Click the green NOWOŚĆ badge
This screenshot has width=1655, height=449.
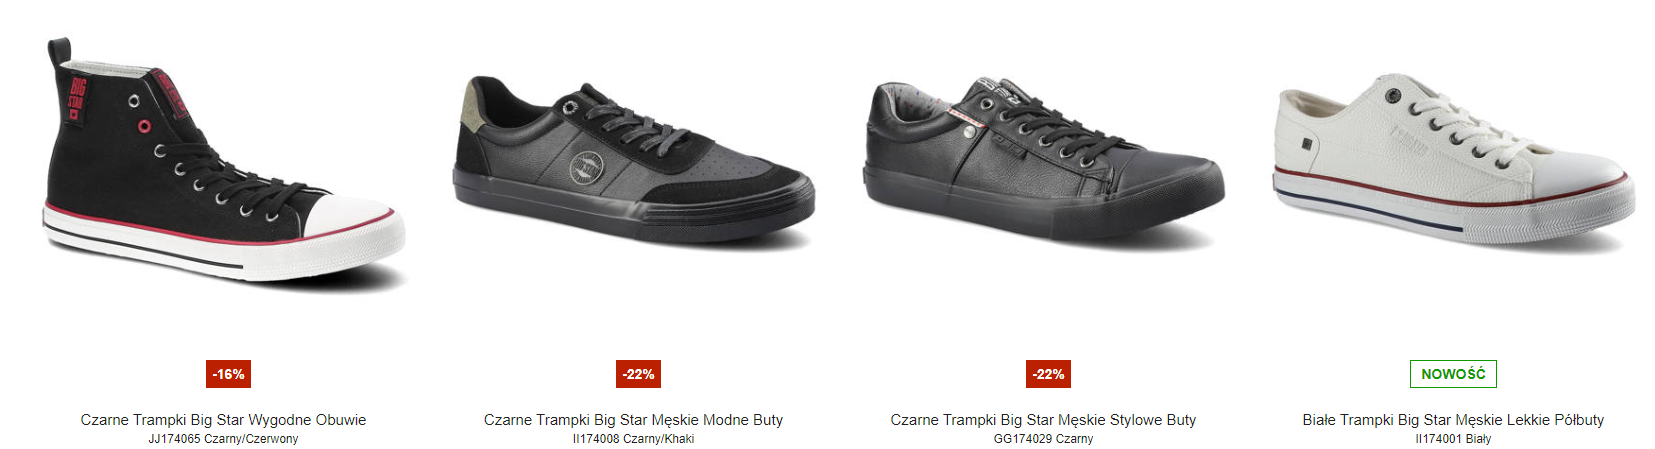click(x=1453, y=374)
